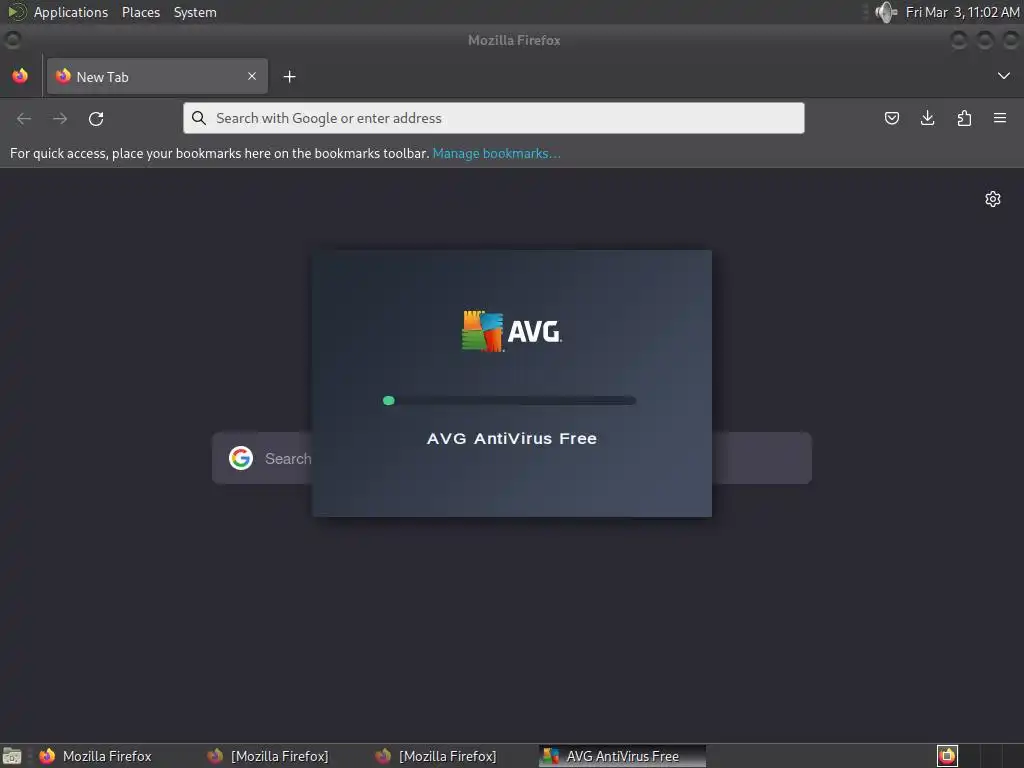Image resolution: width=1024 pixels, height=768 pixels.
Task: Reload the current page
Action: coord(96,118)
